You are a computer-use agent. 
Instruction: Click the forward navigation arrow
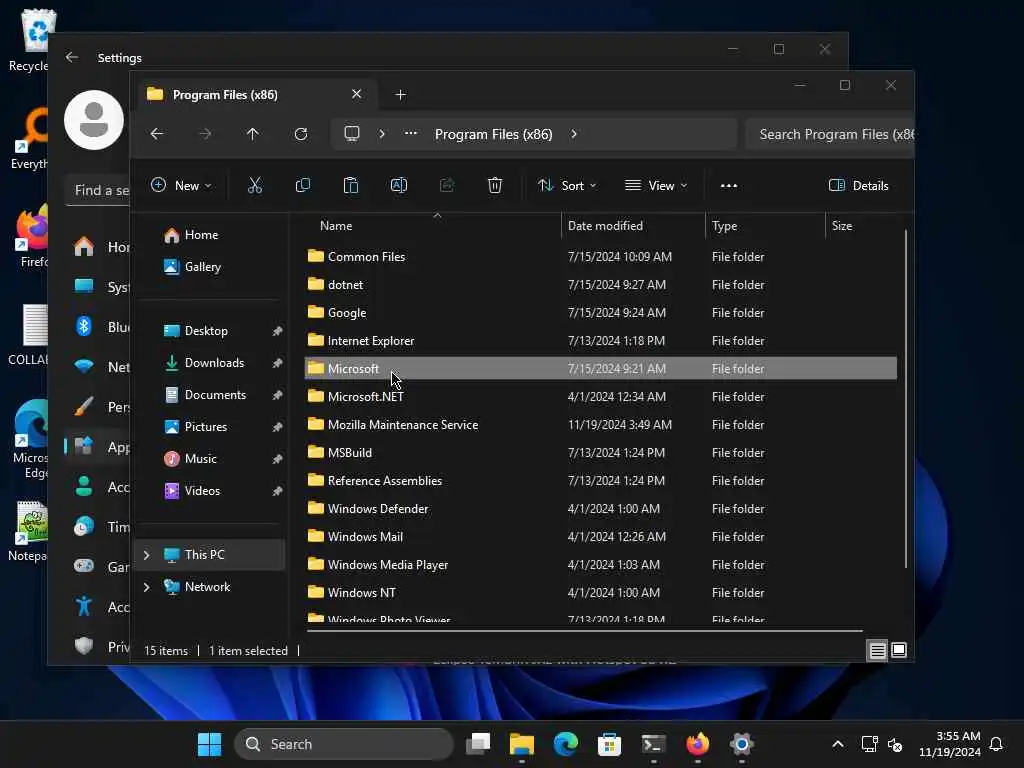click(205, 134)
